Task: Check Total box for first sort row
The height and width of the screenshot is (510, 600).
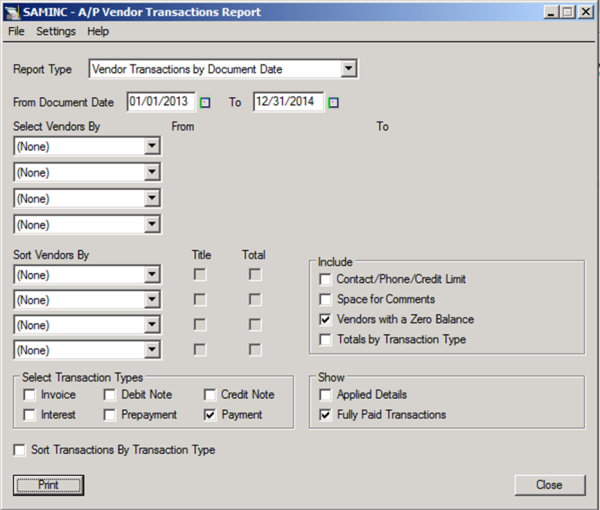Action: coord(255,274)
